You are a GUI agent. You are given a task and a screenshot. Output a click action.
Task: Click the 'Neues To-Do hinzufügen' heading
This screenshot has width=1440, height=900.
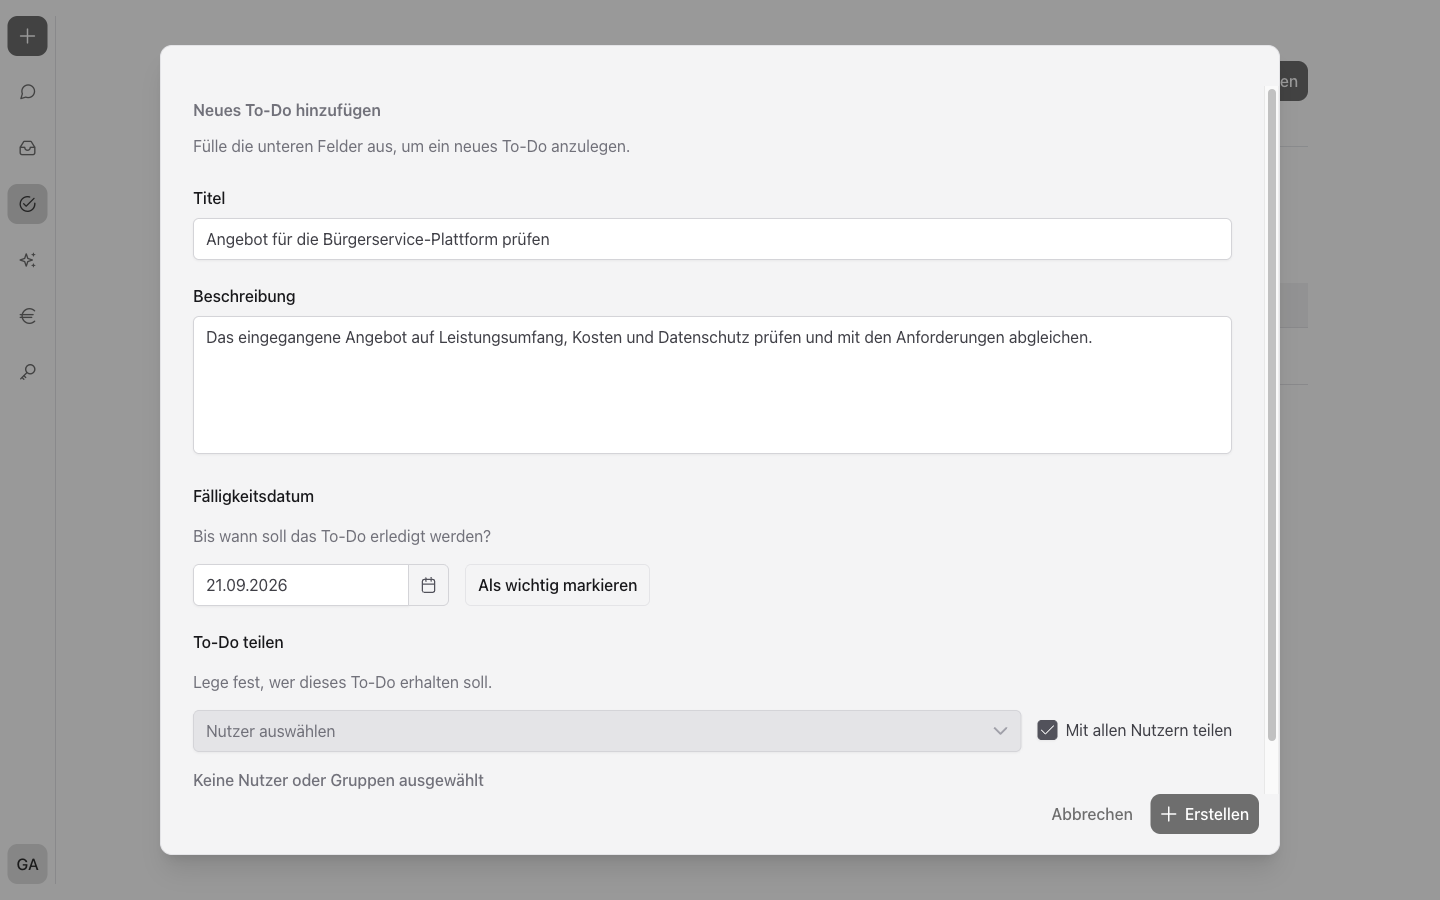pos(287,110)
